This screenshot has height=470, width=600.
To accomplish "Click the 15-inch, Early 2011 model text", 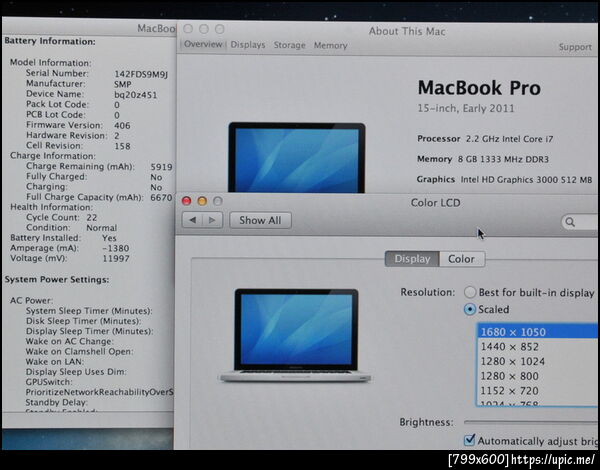I will coord(466,109).
